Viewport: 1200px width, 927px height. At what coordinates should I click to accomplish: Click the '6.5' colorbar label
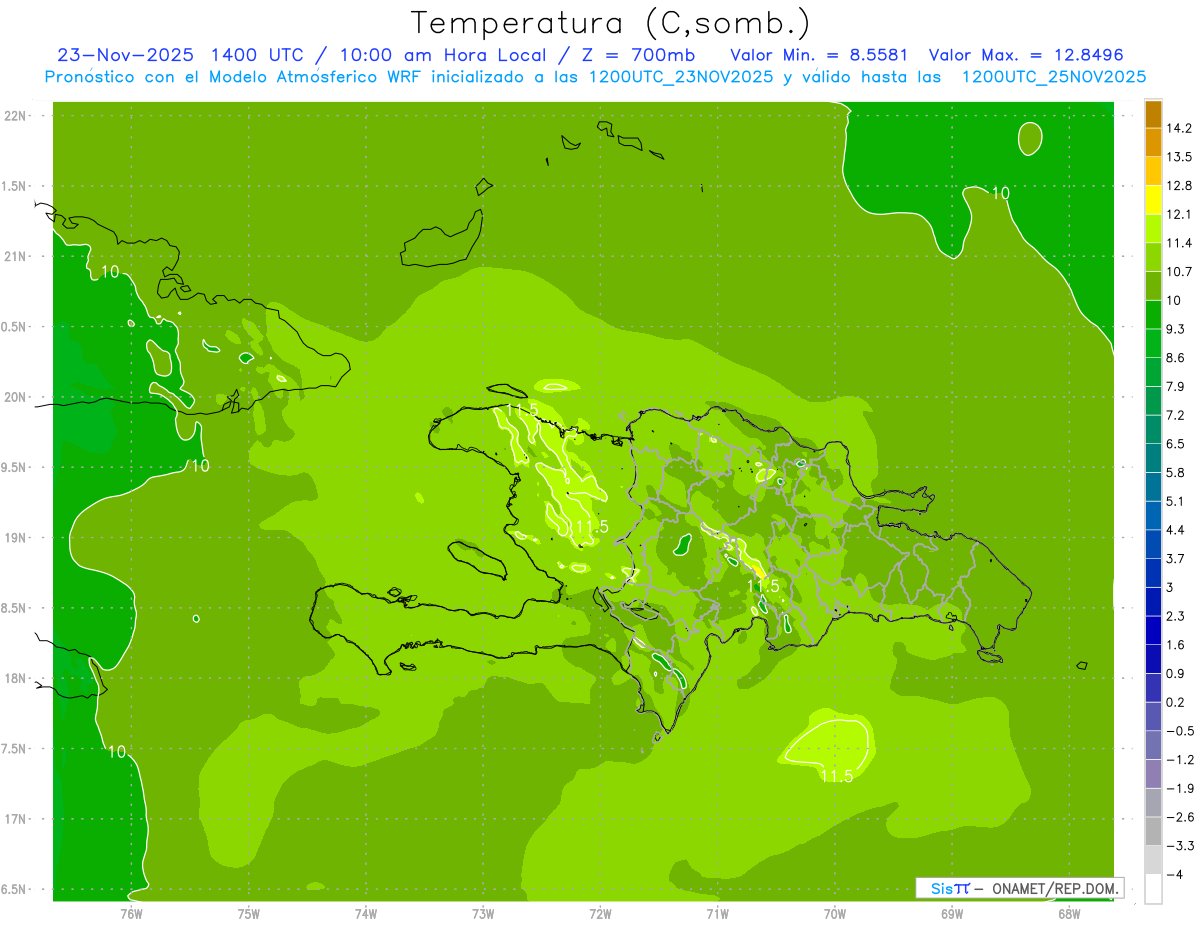click(1176, 444)
